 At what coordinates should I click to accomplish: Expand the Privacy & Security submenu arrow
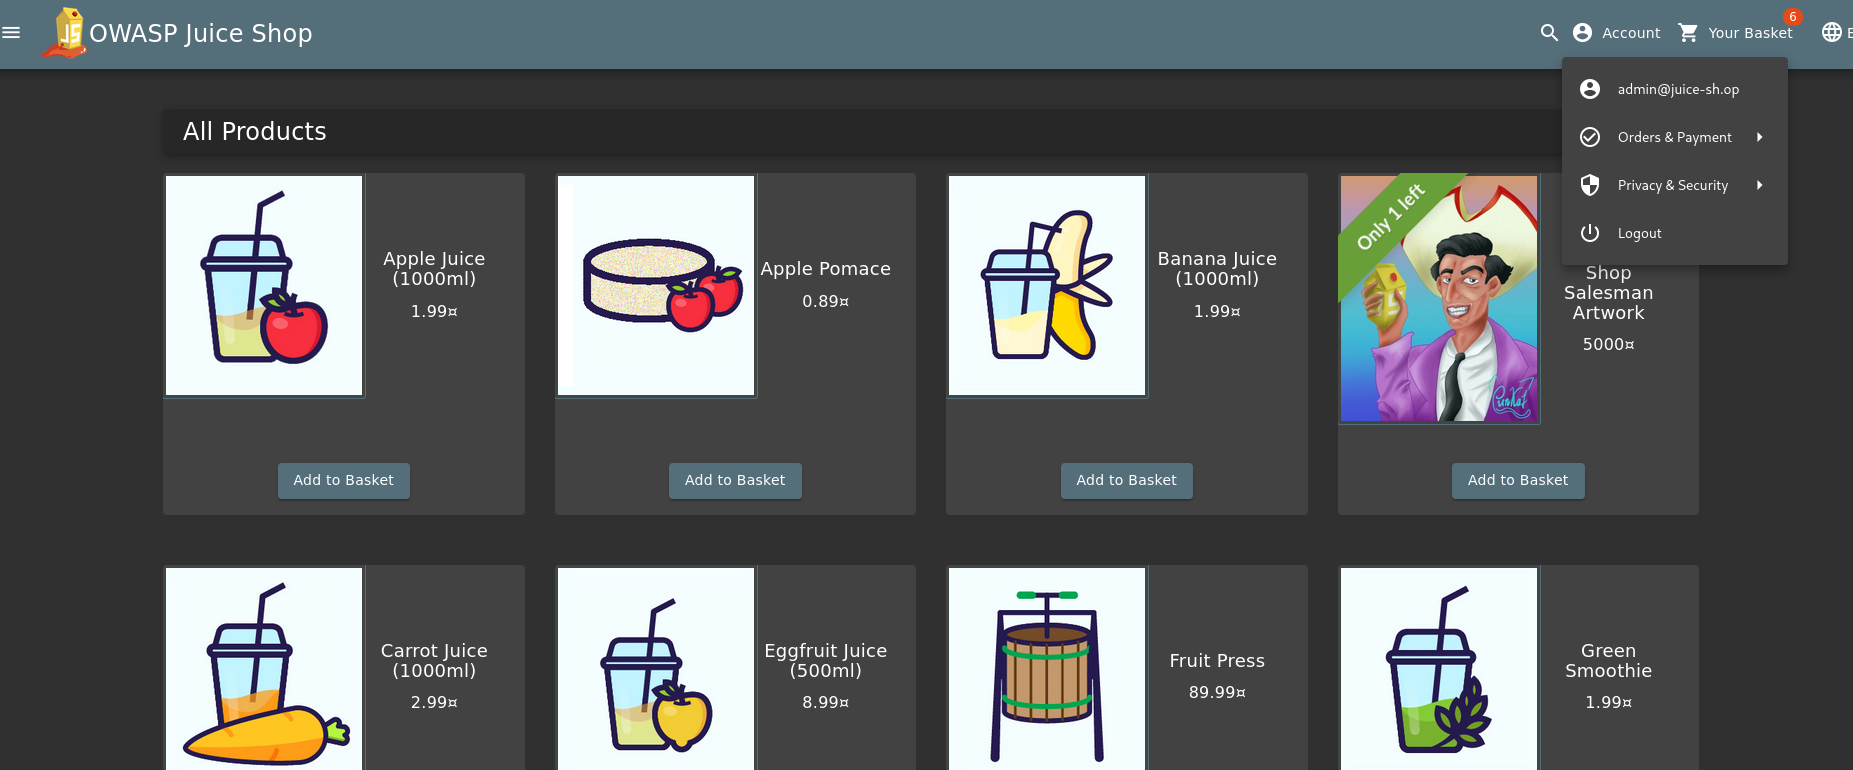(x=1759, y=185)
